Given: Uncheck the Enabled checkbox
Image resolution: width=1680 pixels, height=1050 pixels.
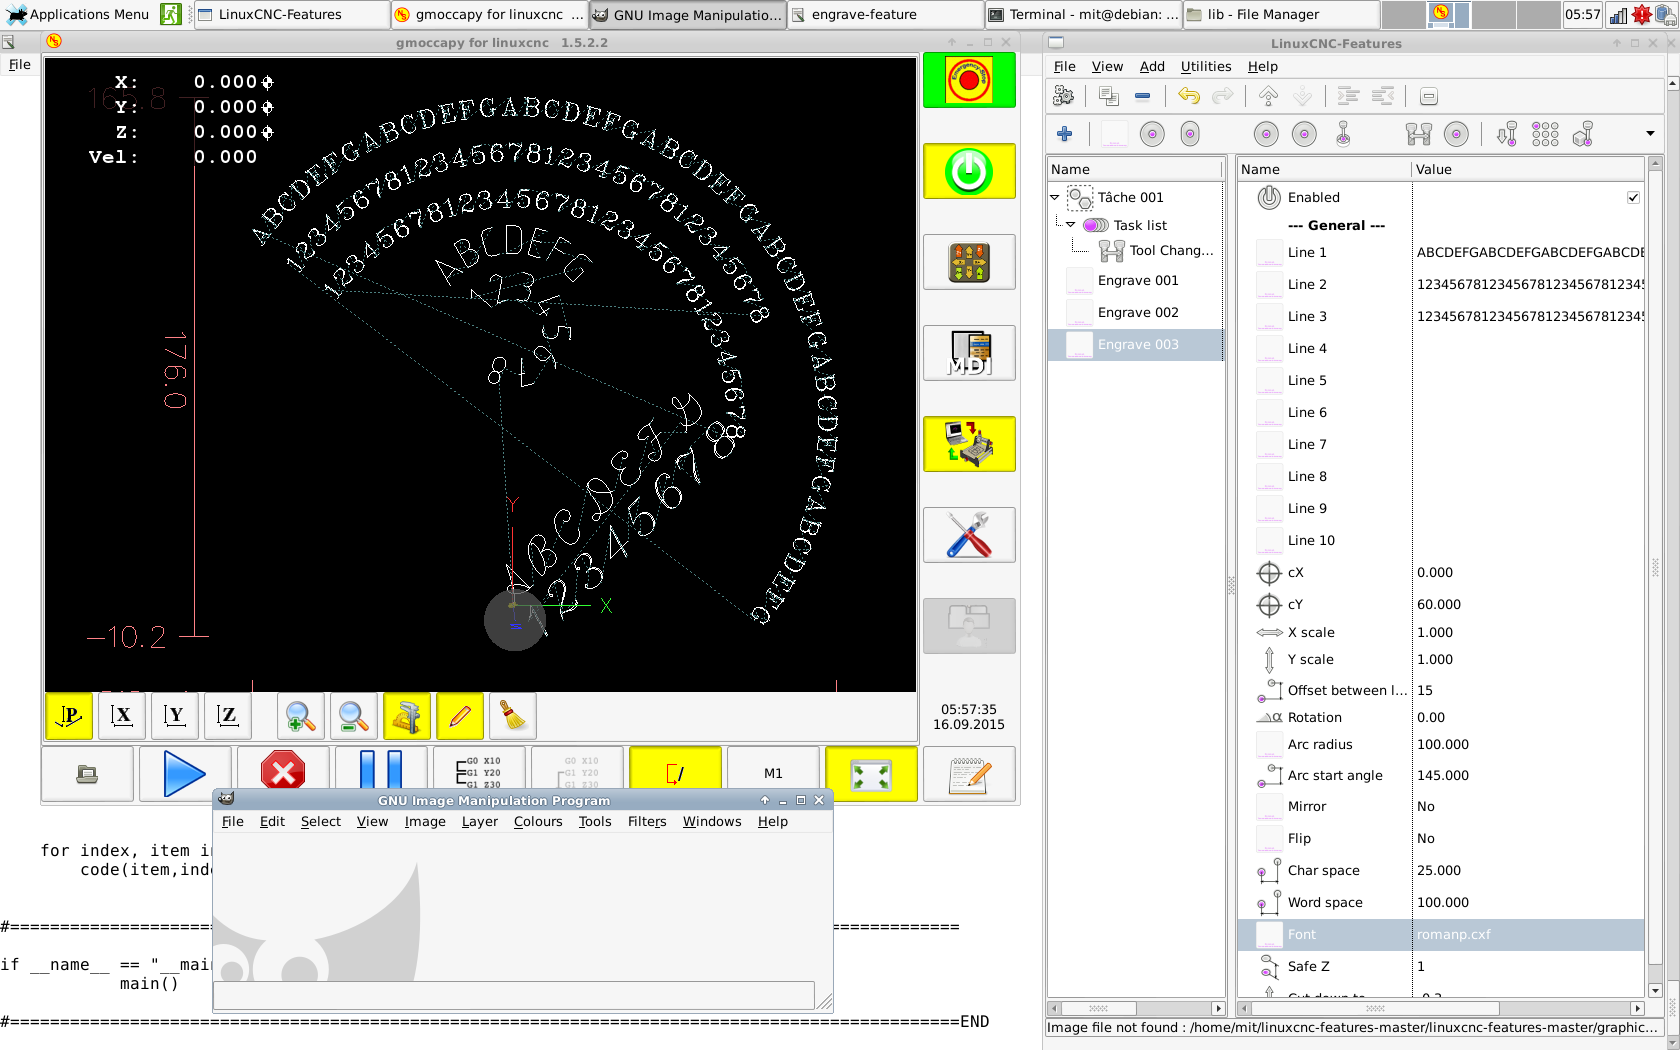Looking at the screenshot, I should pos(1633,198).
